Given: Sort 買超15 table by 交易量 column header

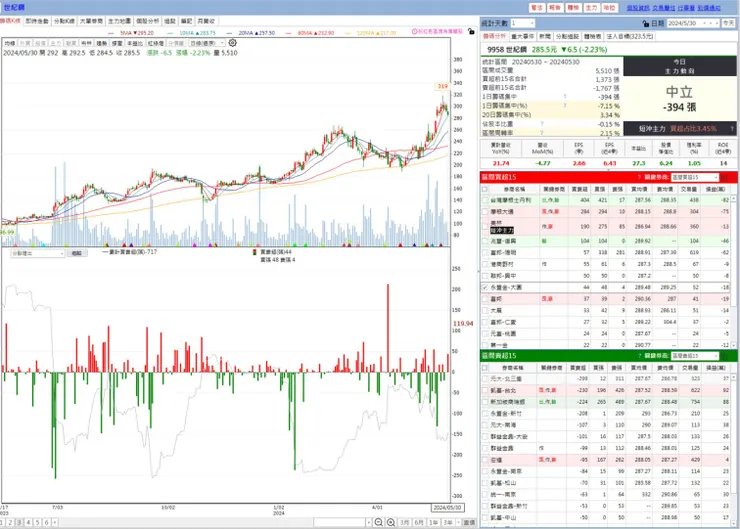Looking at the screenshot, I should [689, 189].
